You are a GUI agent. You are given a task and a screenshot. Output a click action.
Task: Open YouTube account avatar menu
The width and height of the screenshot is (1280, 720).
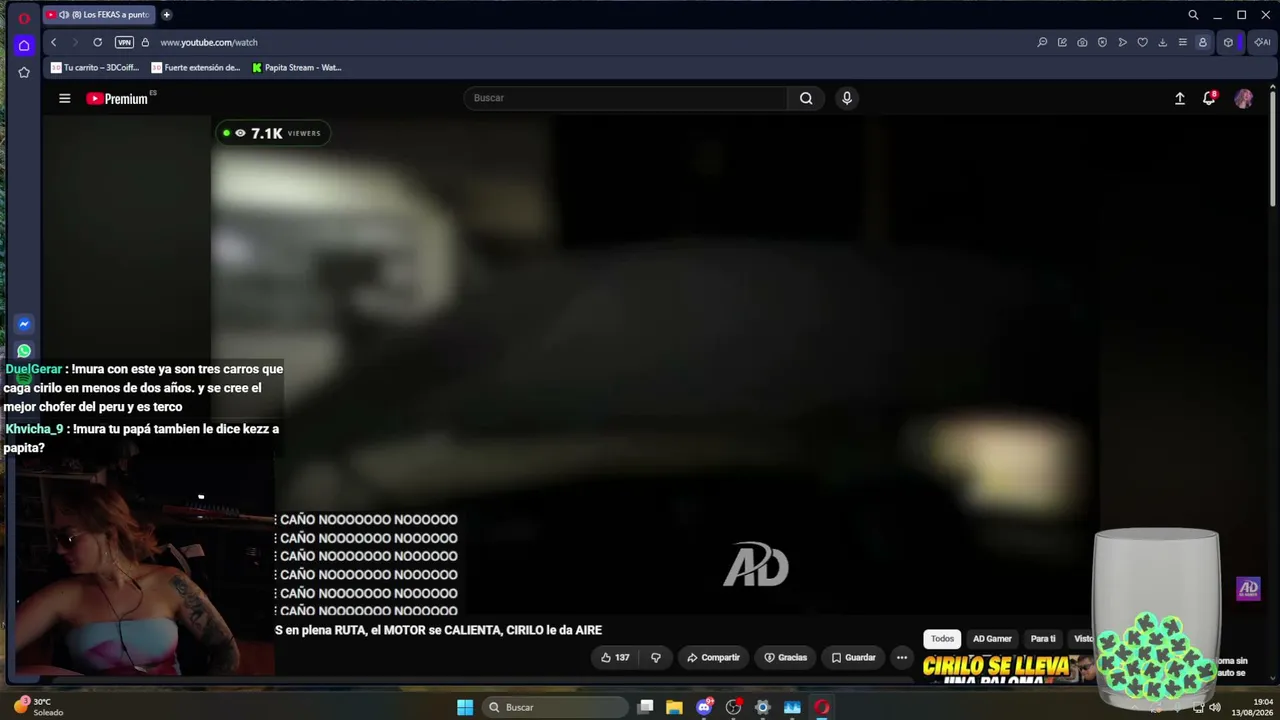tap(1244, 98)
